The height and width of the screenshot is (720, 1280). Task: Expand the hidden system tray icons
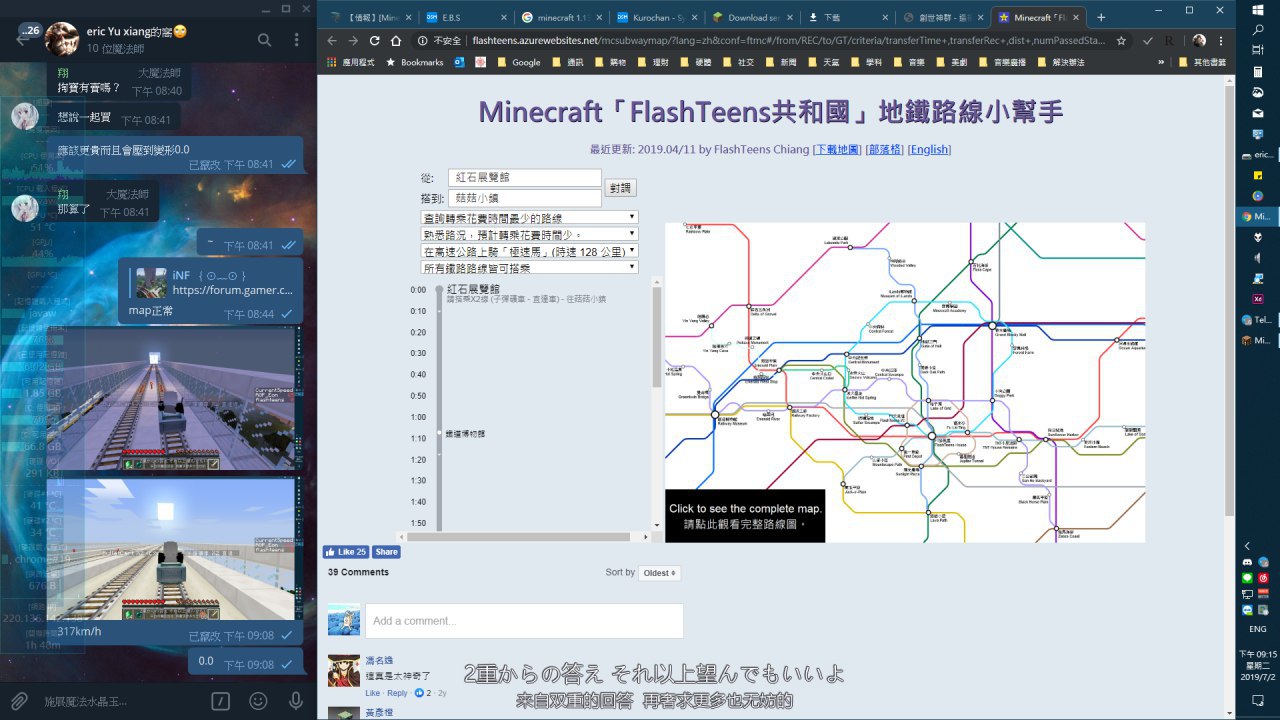point(1247,546)
